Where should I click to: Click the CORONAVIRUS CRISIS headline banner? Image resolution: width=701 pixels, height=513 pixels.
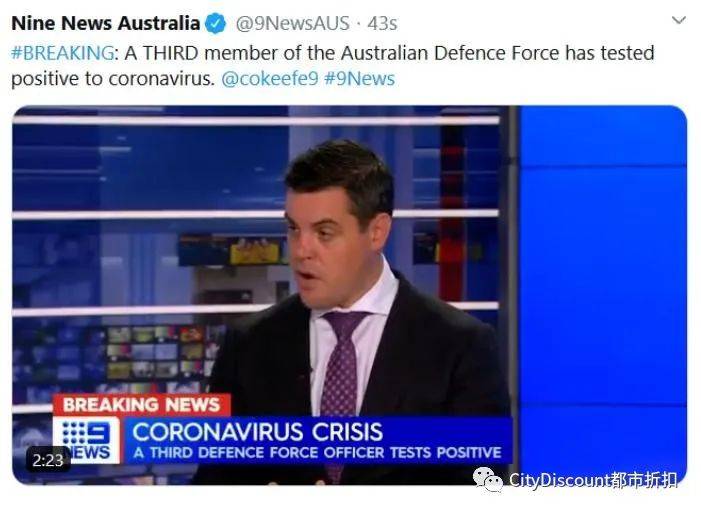[x=258, y=432]
